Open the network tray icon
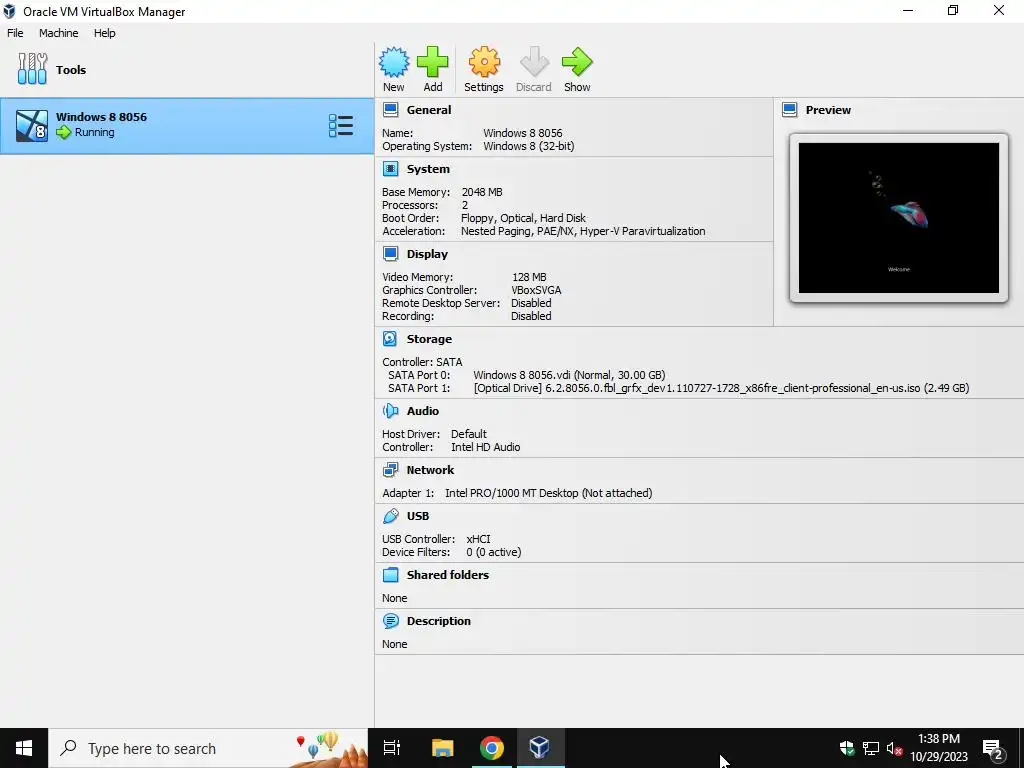The image size is (1024, 768). (x=871, y=748)
